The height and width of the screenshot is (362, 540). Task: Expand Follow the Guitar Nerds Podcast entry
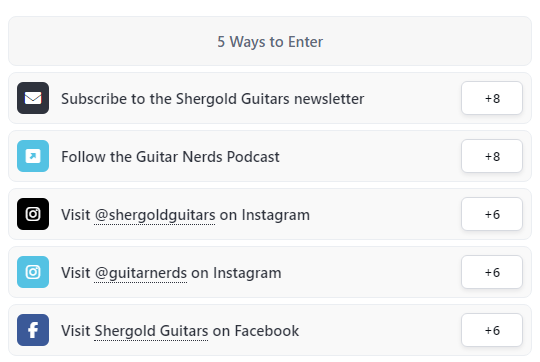(270, 156)
